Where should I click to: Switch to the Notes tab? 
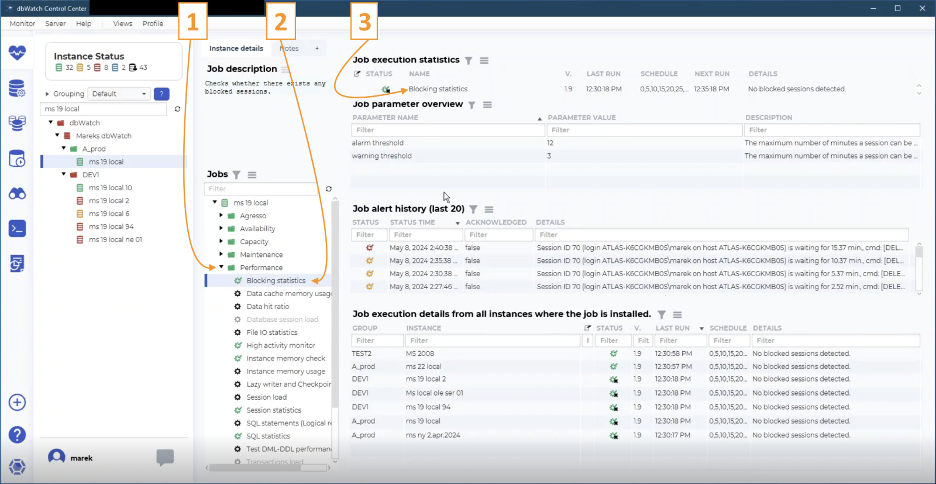289,48
